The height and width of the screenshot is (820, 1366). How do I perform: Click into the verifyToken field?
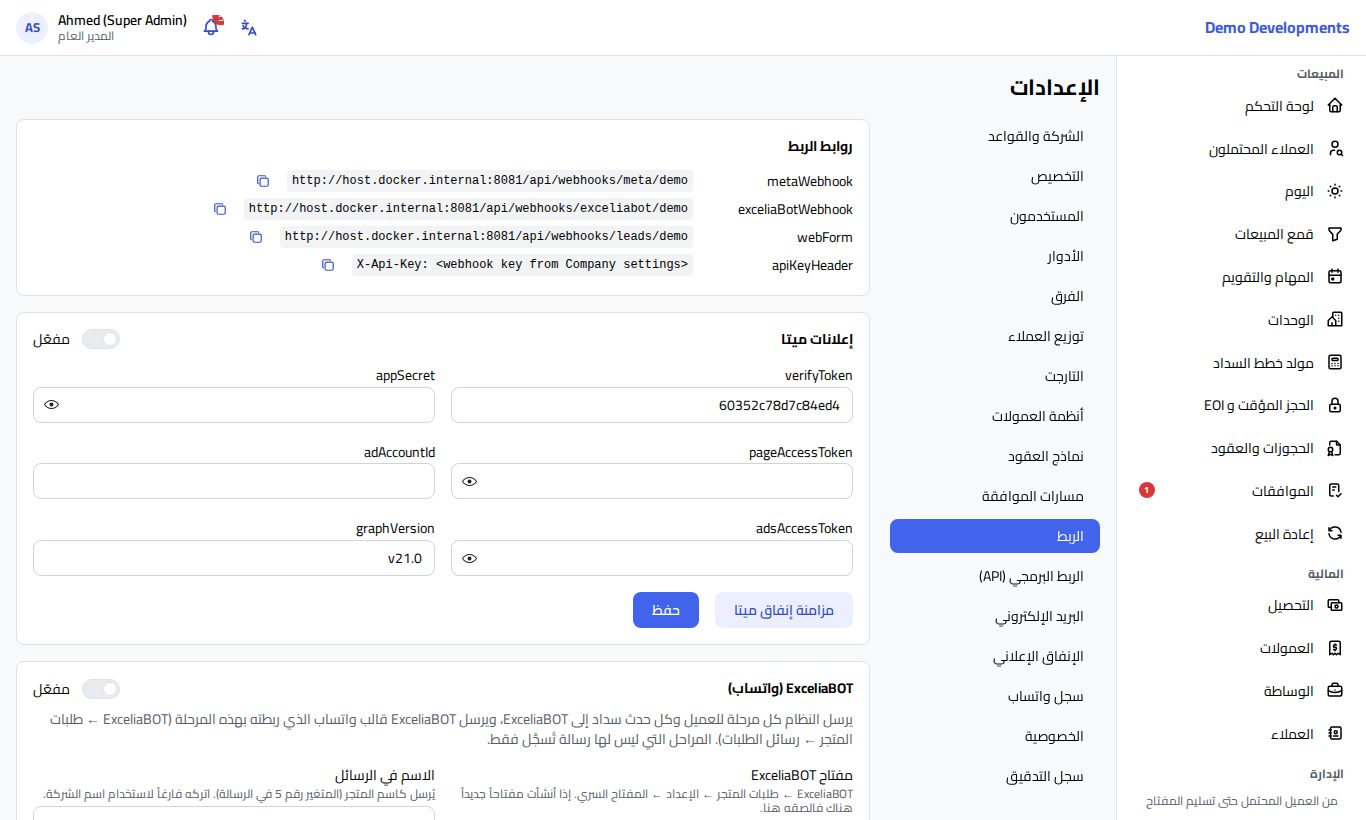(x=652, y=405)
